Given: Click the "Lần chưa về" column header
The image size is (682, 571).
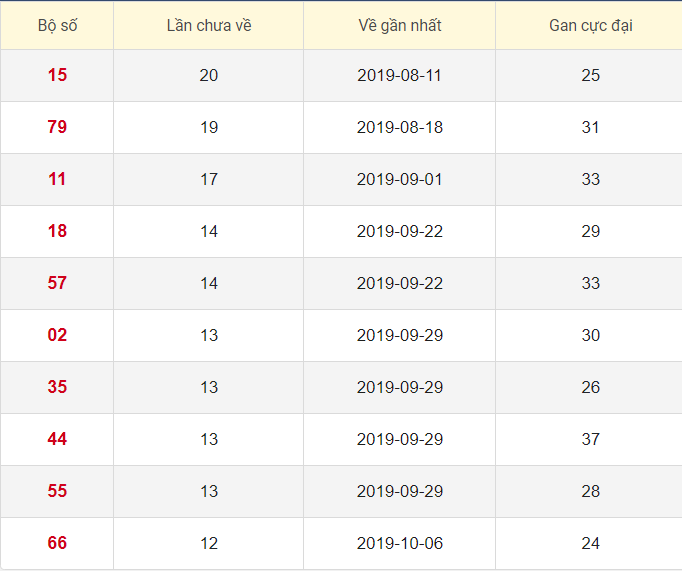Looking at the screenshot, I should (x=208, y=25).
